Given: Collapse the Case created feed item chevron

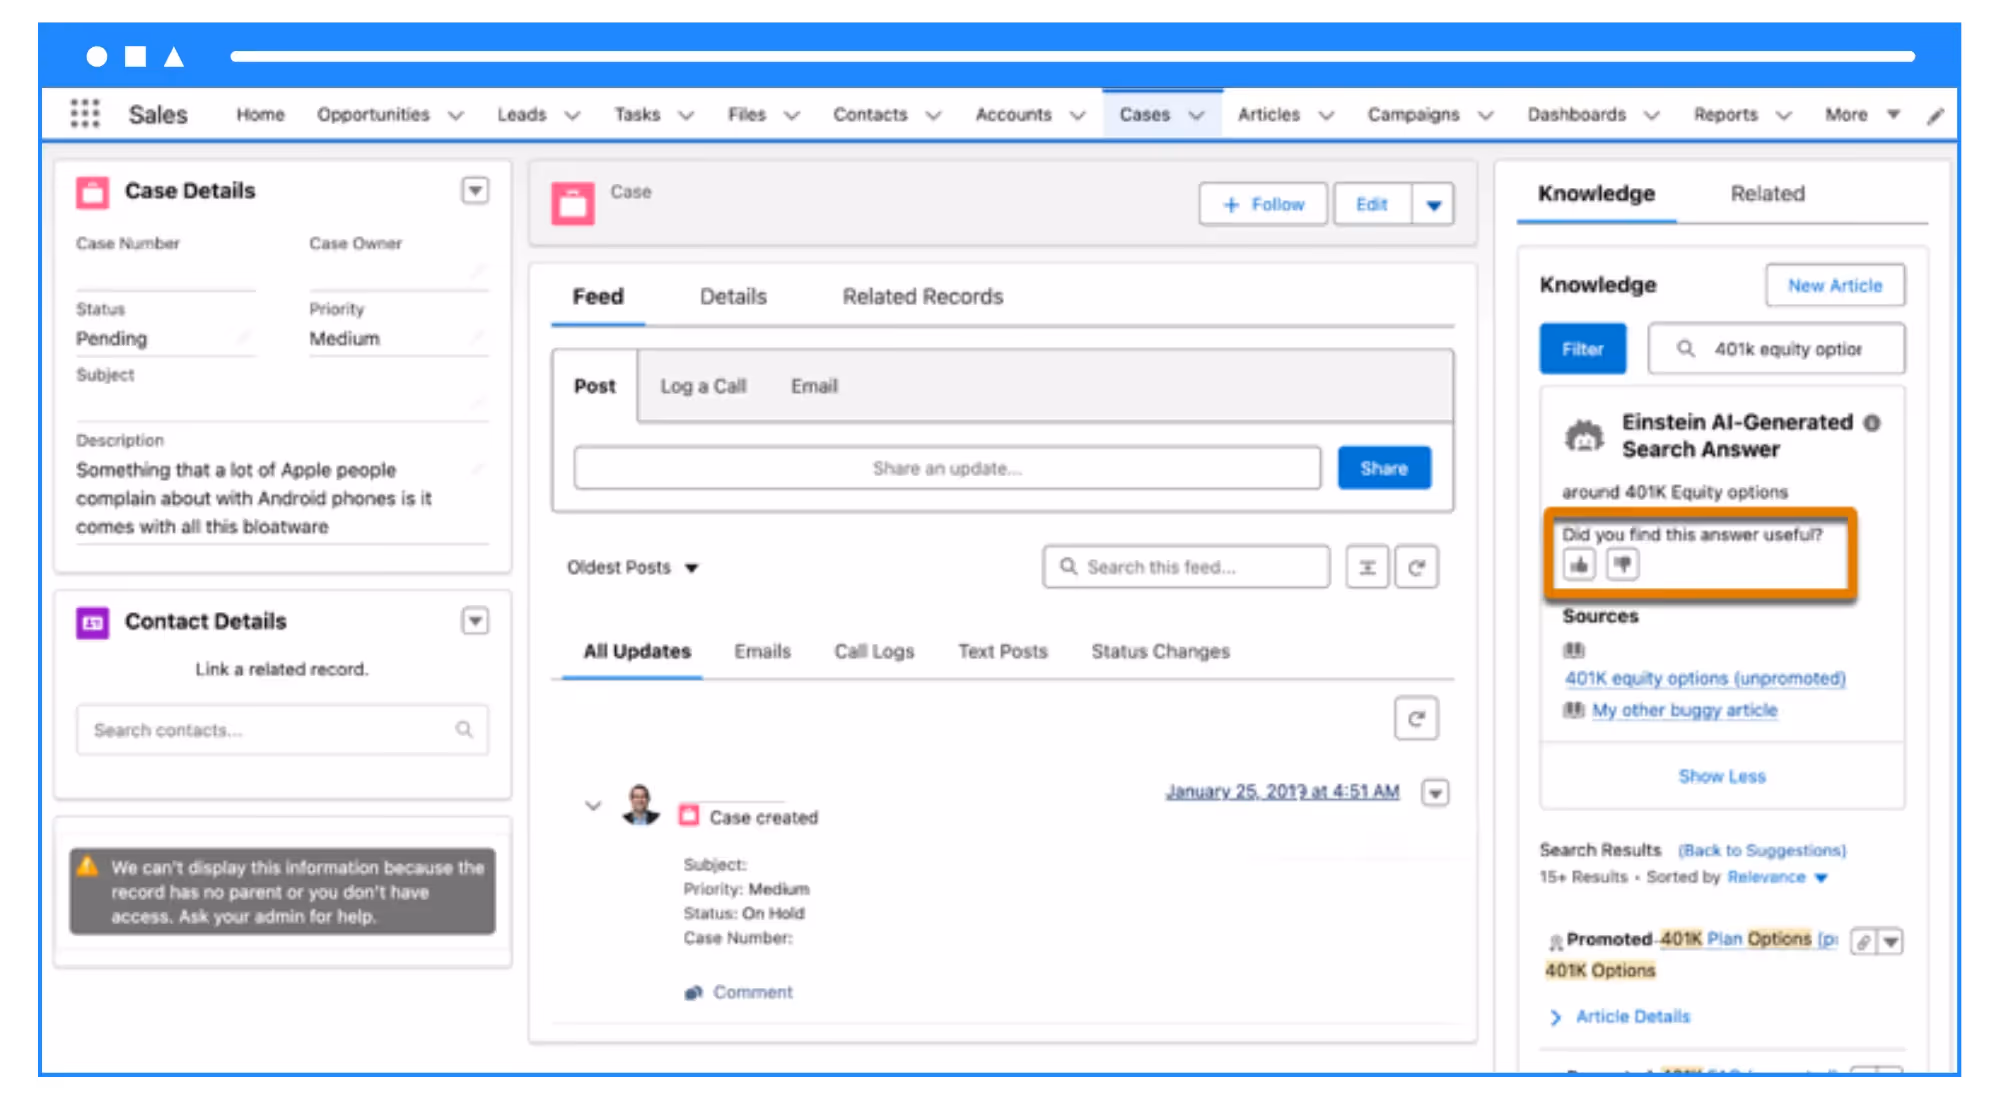Looking at the screenshot, I should (593, 805).
